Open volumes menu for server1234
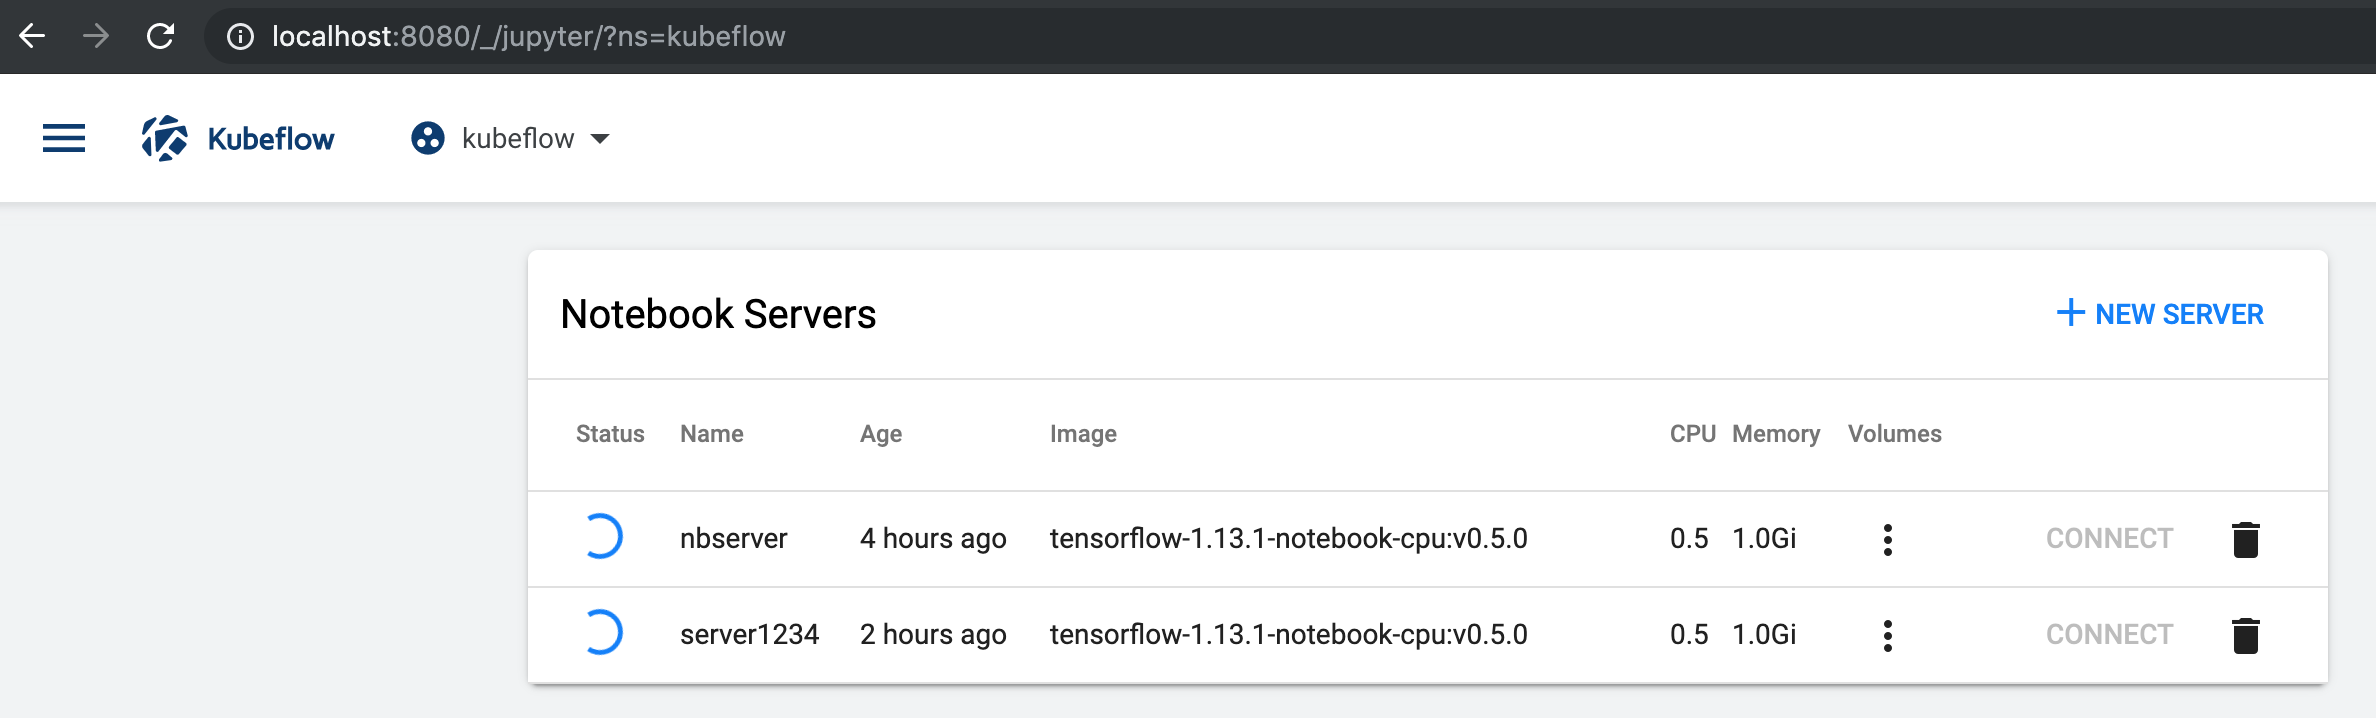Viewport: 2376px width, 718px height. tap(1888, 634)
